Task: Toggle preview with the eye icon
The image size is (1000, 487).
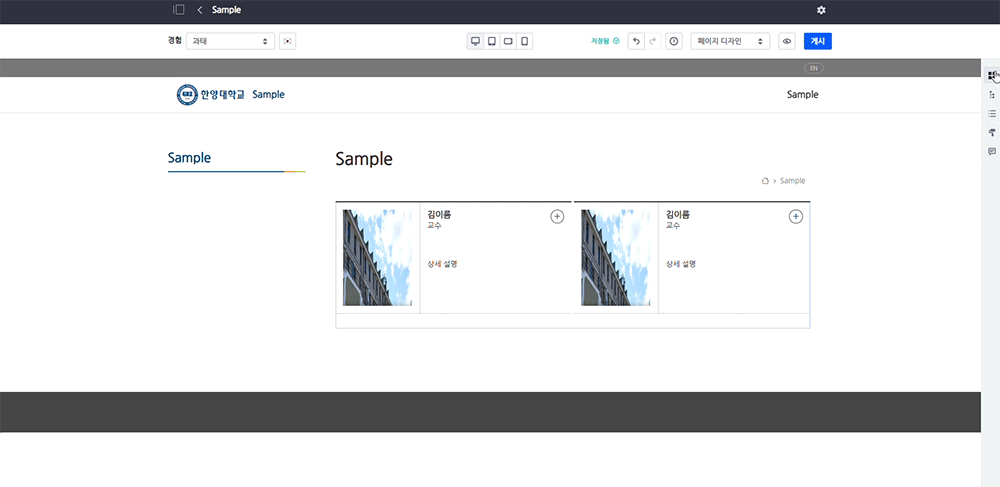Action: [787, 41]
